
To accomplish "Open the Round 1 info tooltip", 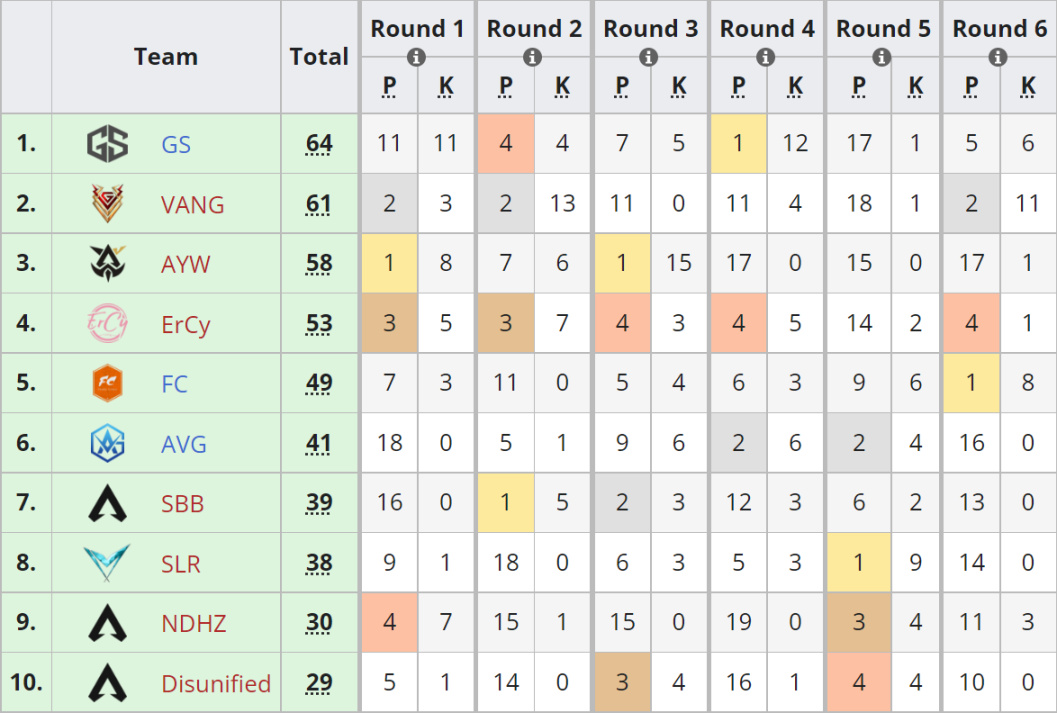I will click(x=417, y=57).
